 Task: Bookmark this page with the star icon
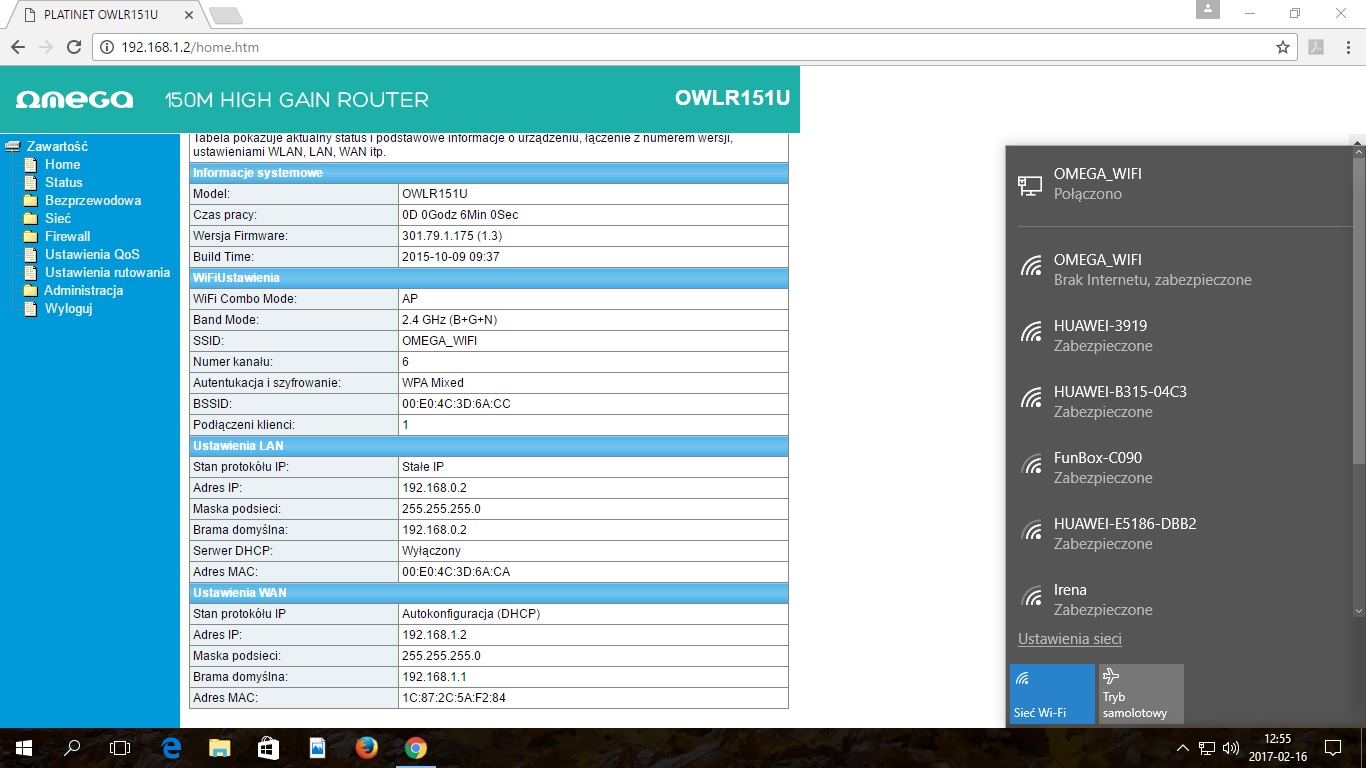1283,47
